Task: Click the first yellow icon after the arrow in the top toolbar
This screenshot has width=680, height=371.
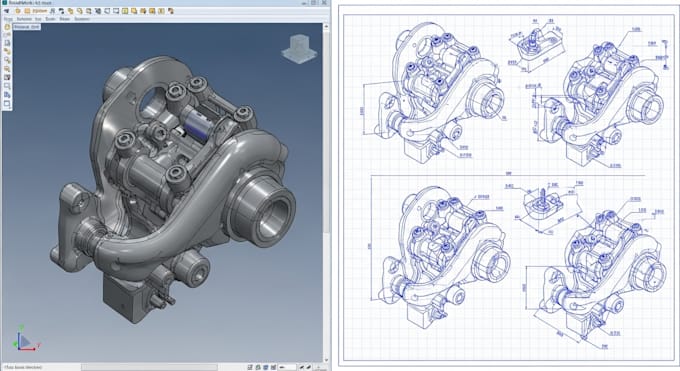Action: pos(18,11)
